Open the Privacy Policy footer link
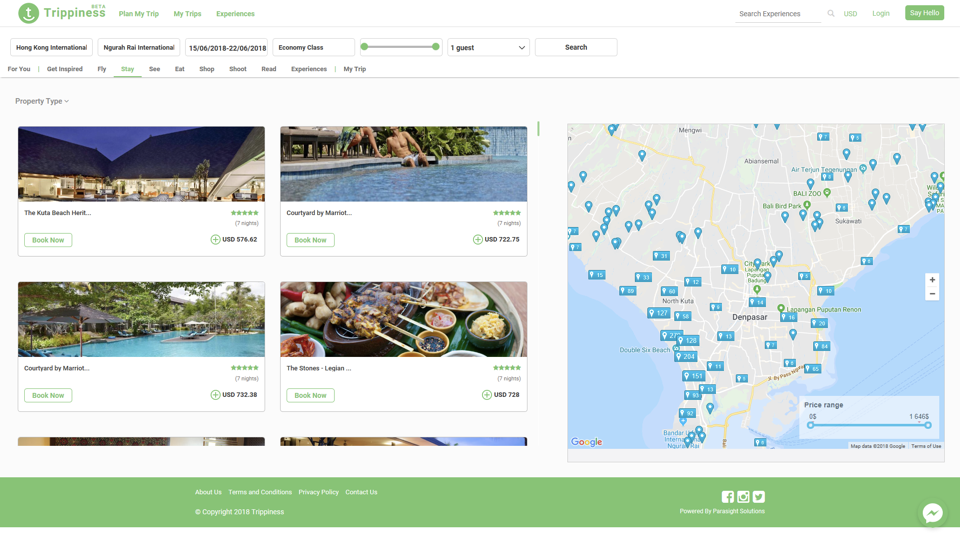The width and height of the screenshot is (960, 540). (318, 492)
